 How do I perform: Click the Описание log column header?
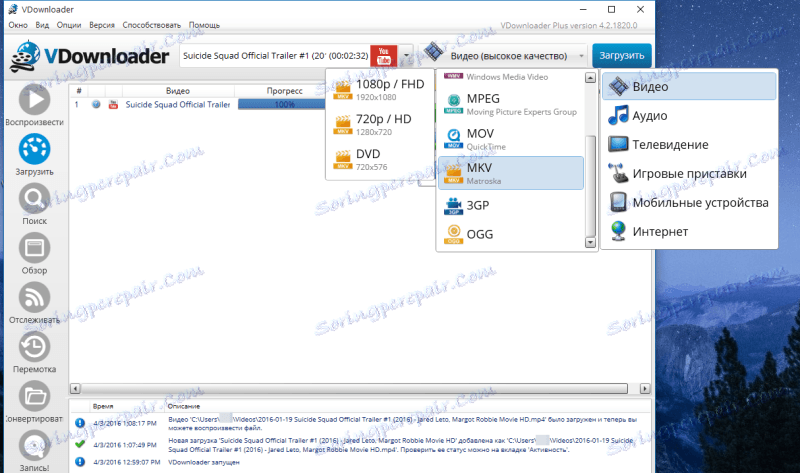click(184, 407)
